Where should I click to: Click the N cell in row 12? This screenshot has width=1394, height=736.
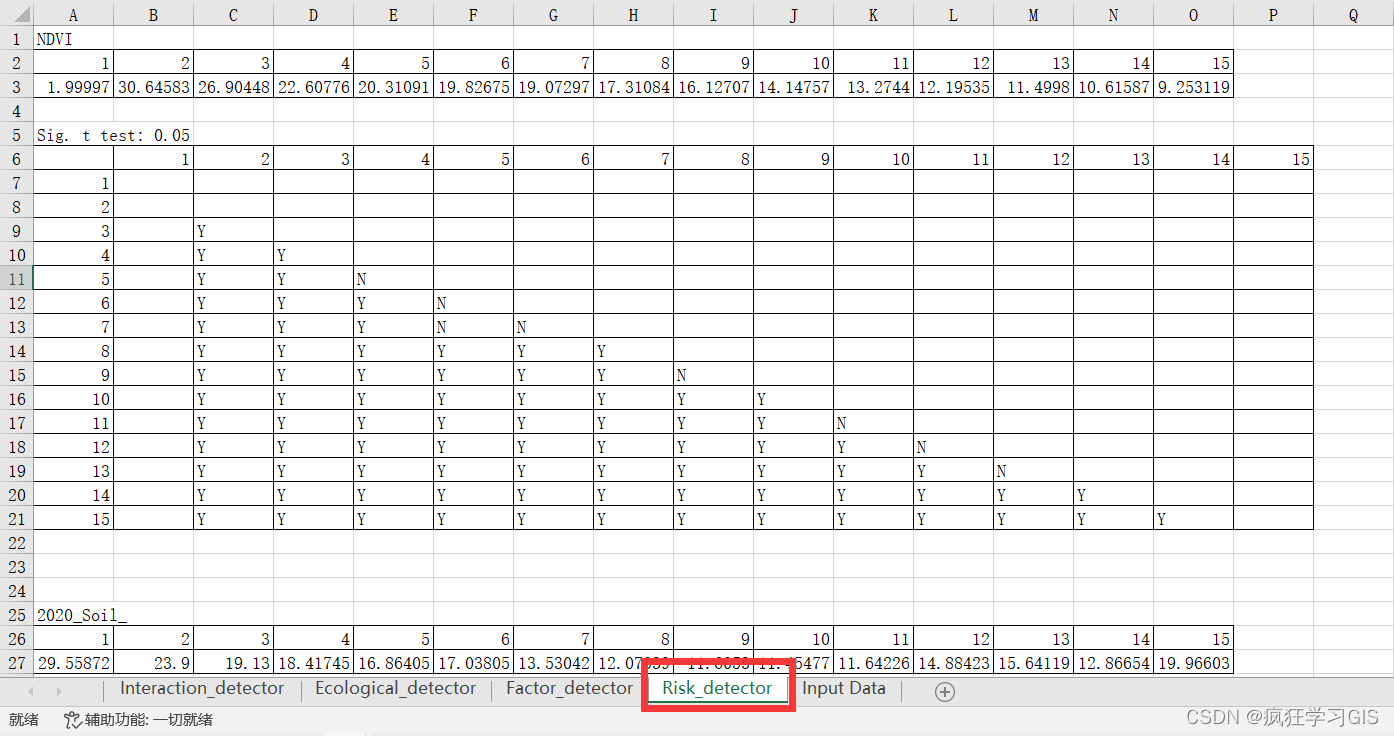tap(474, 303)
